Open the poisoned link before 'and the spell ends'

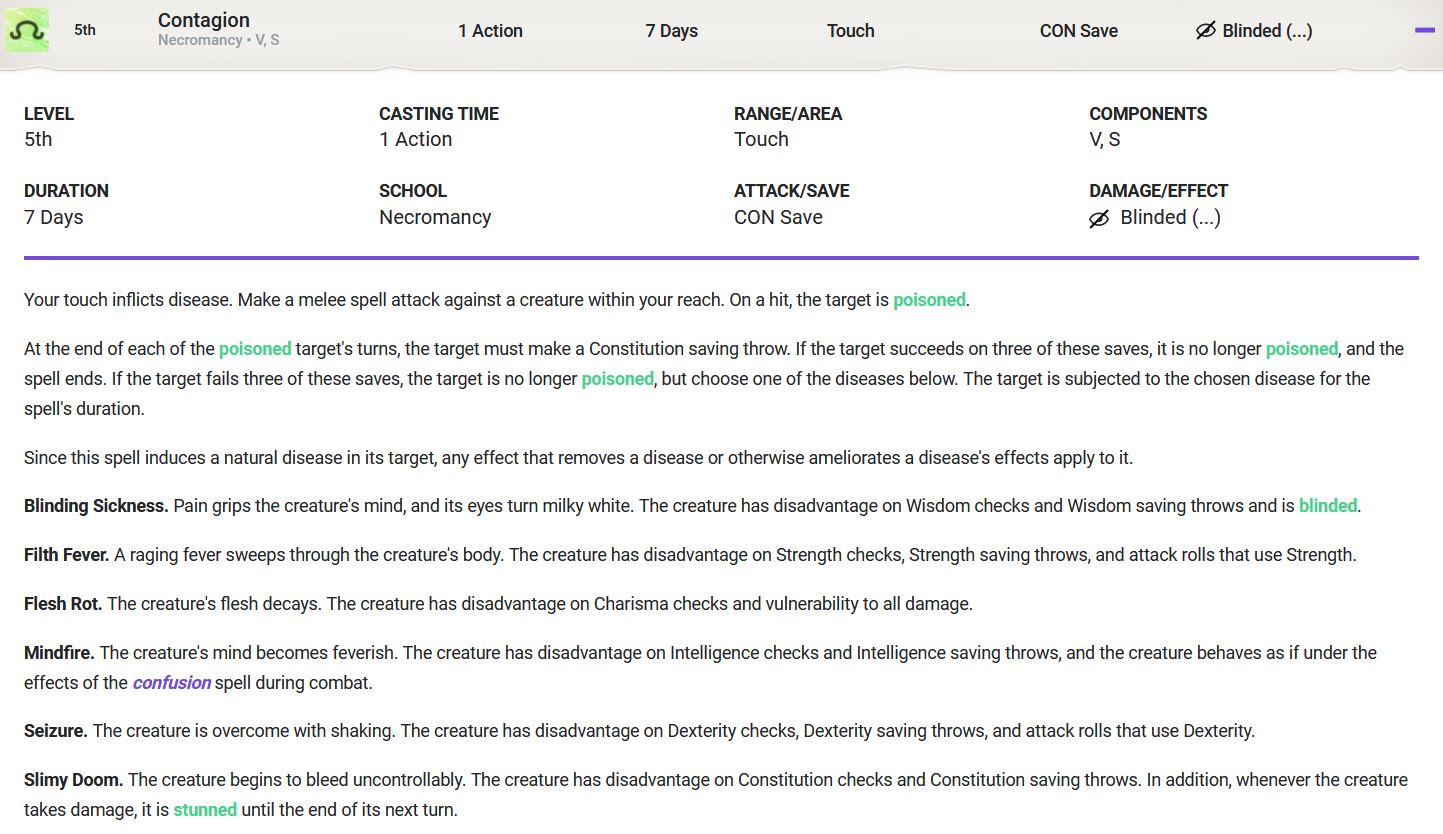[x=1302, y=349]
